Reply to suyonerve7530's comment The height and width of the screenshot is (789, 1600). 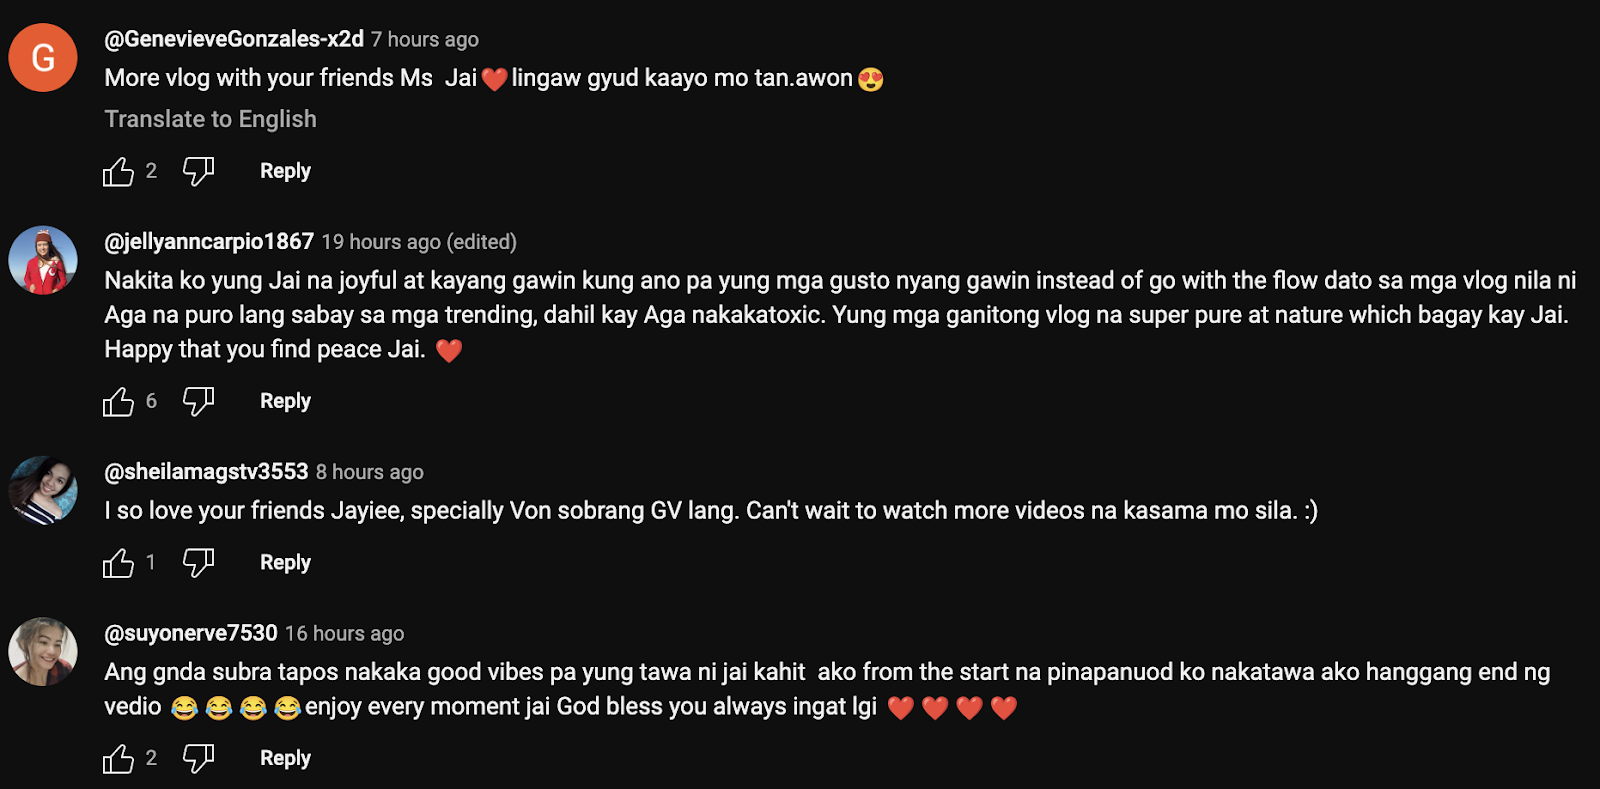(285, 758)
